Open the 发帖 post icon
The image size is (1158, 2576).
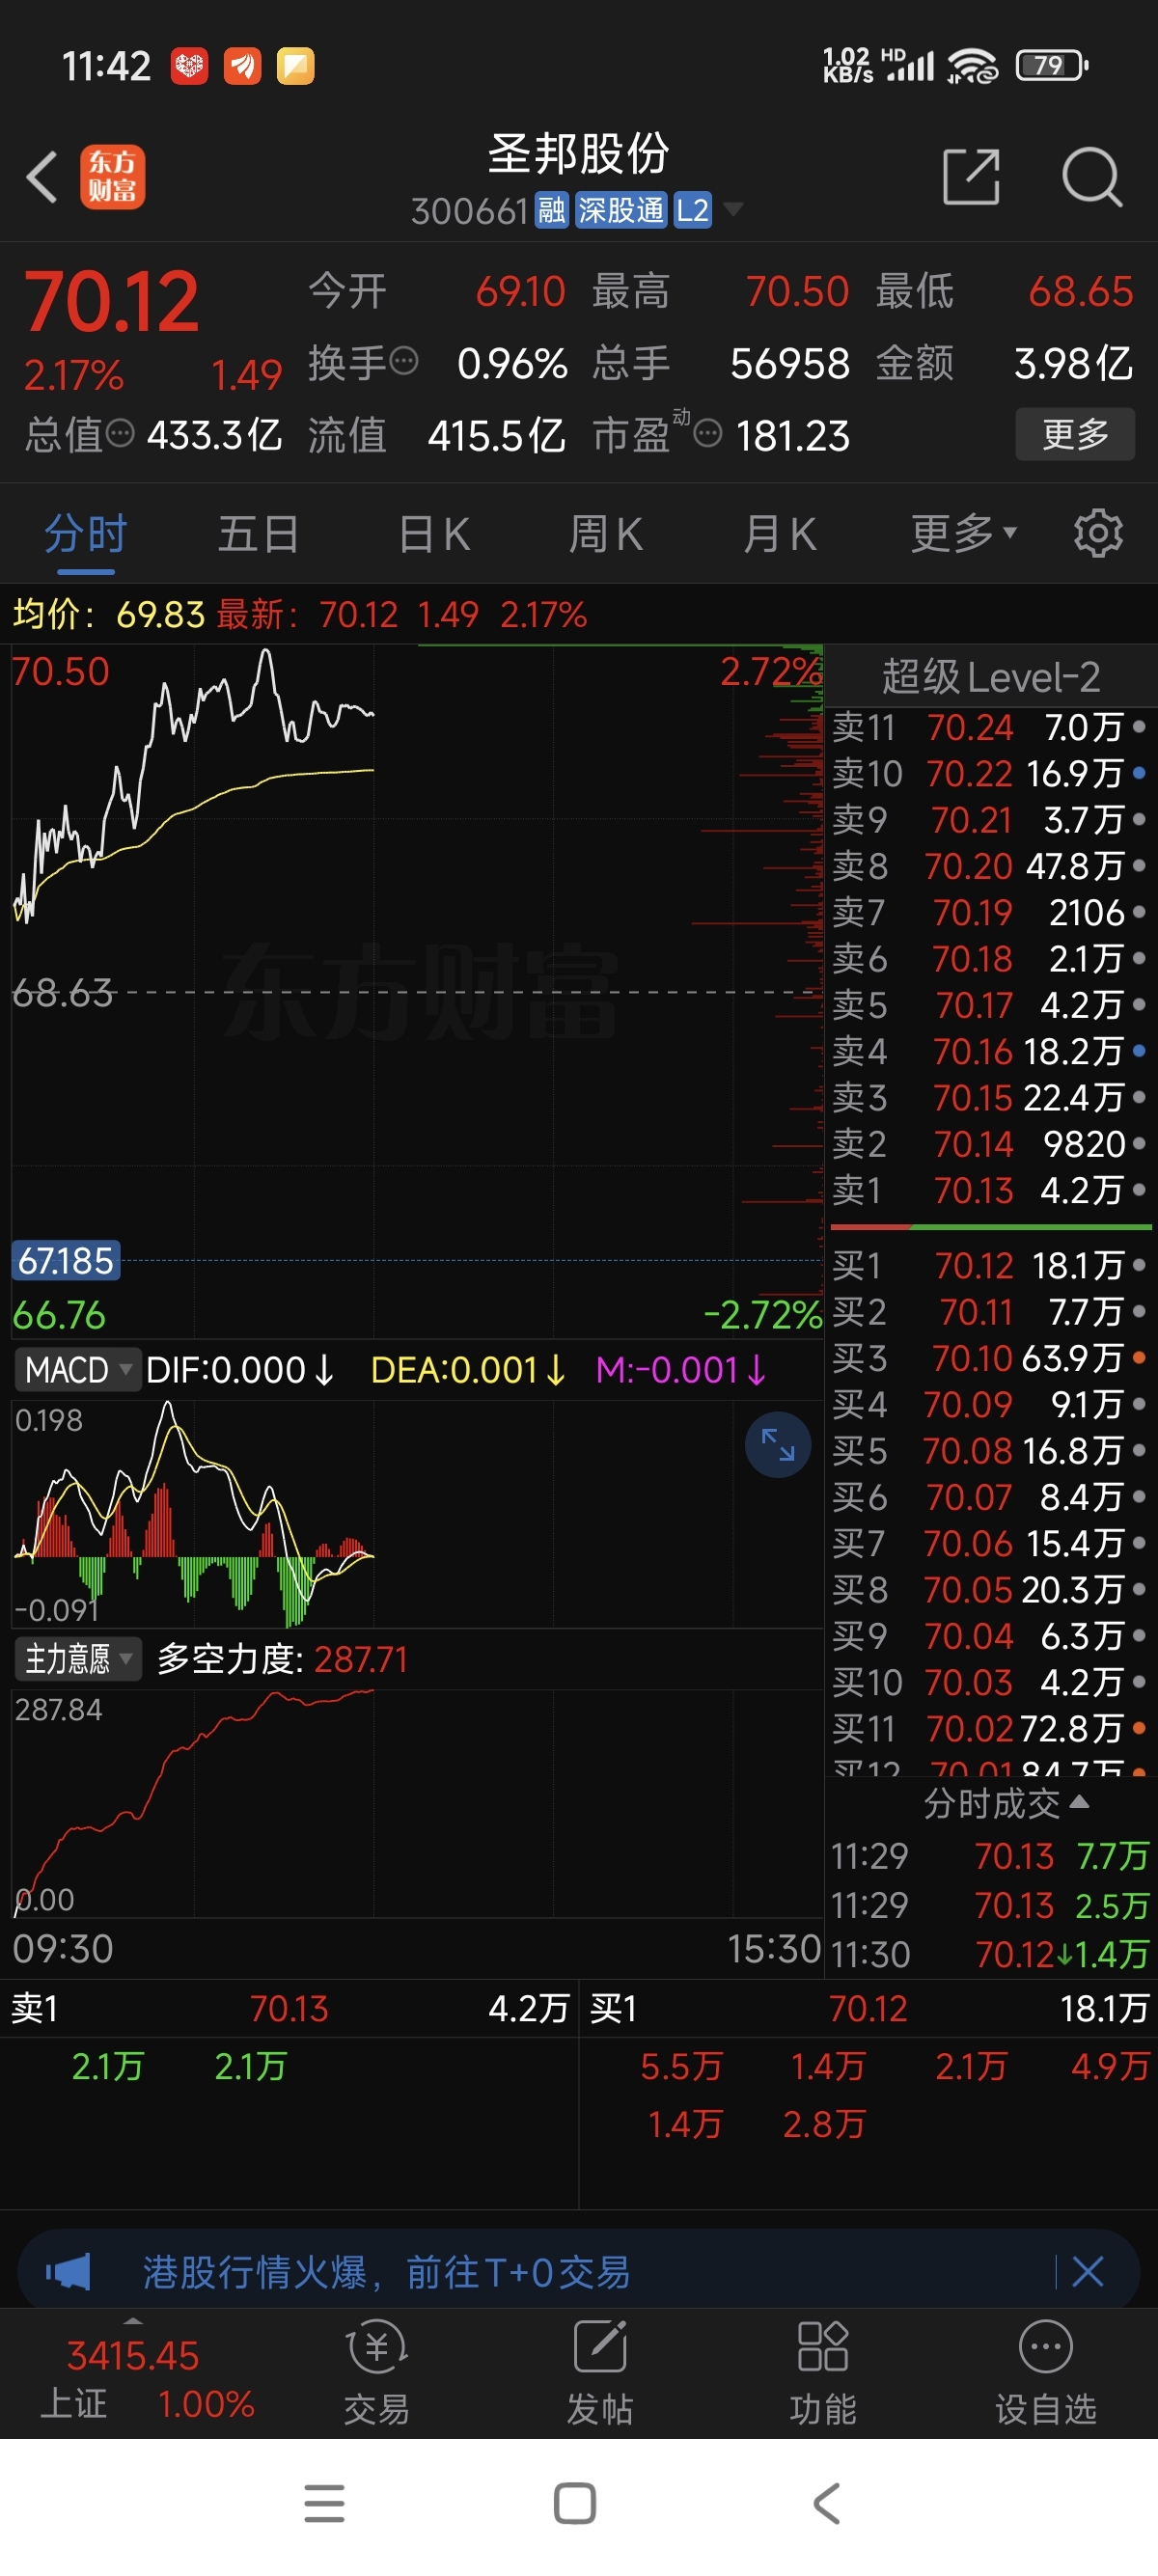pos(600,2372)
